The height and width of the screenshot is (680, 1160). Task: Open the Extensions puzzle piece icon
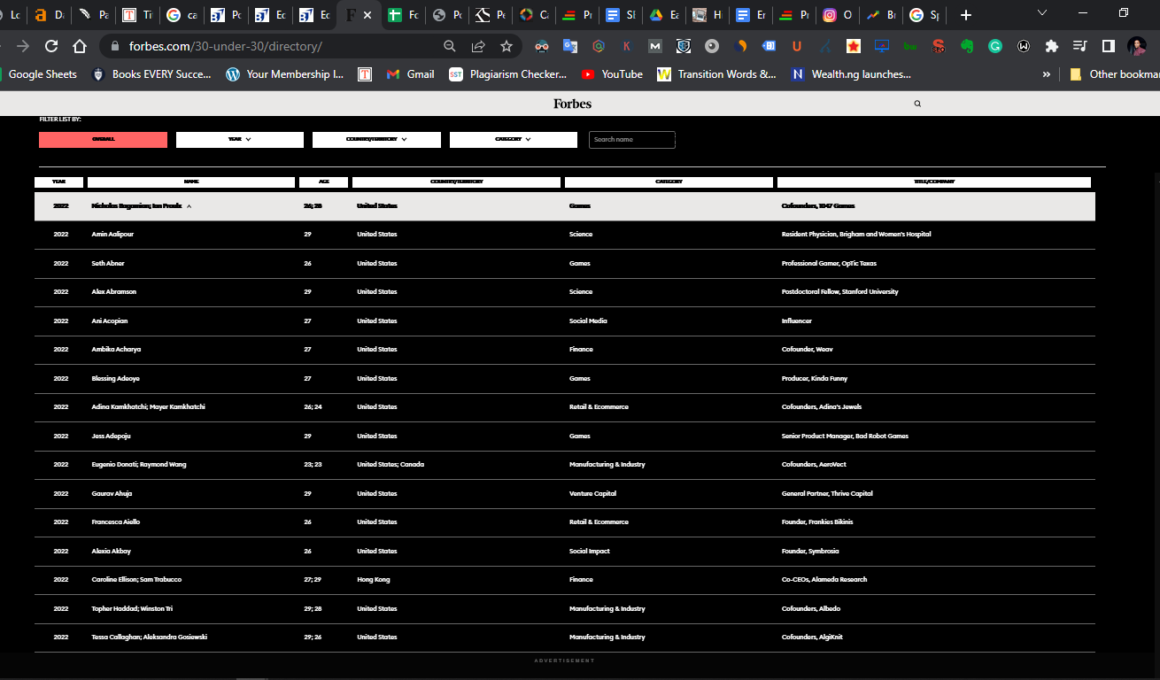click(x=1051, y=46)
